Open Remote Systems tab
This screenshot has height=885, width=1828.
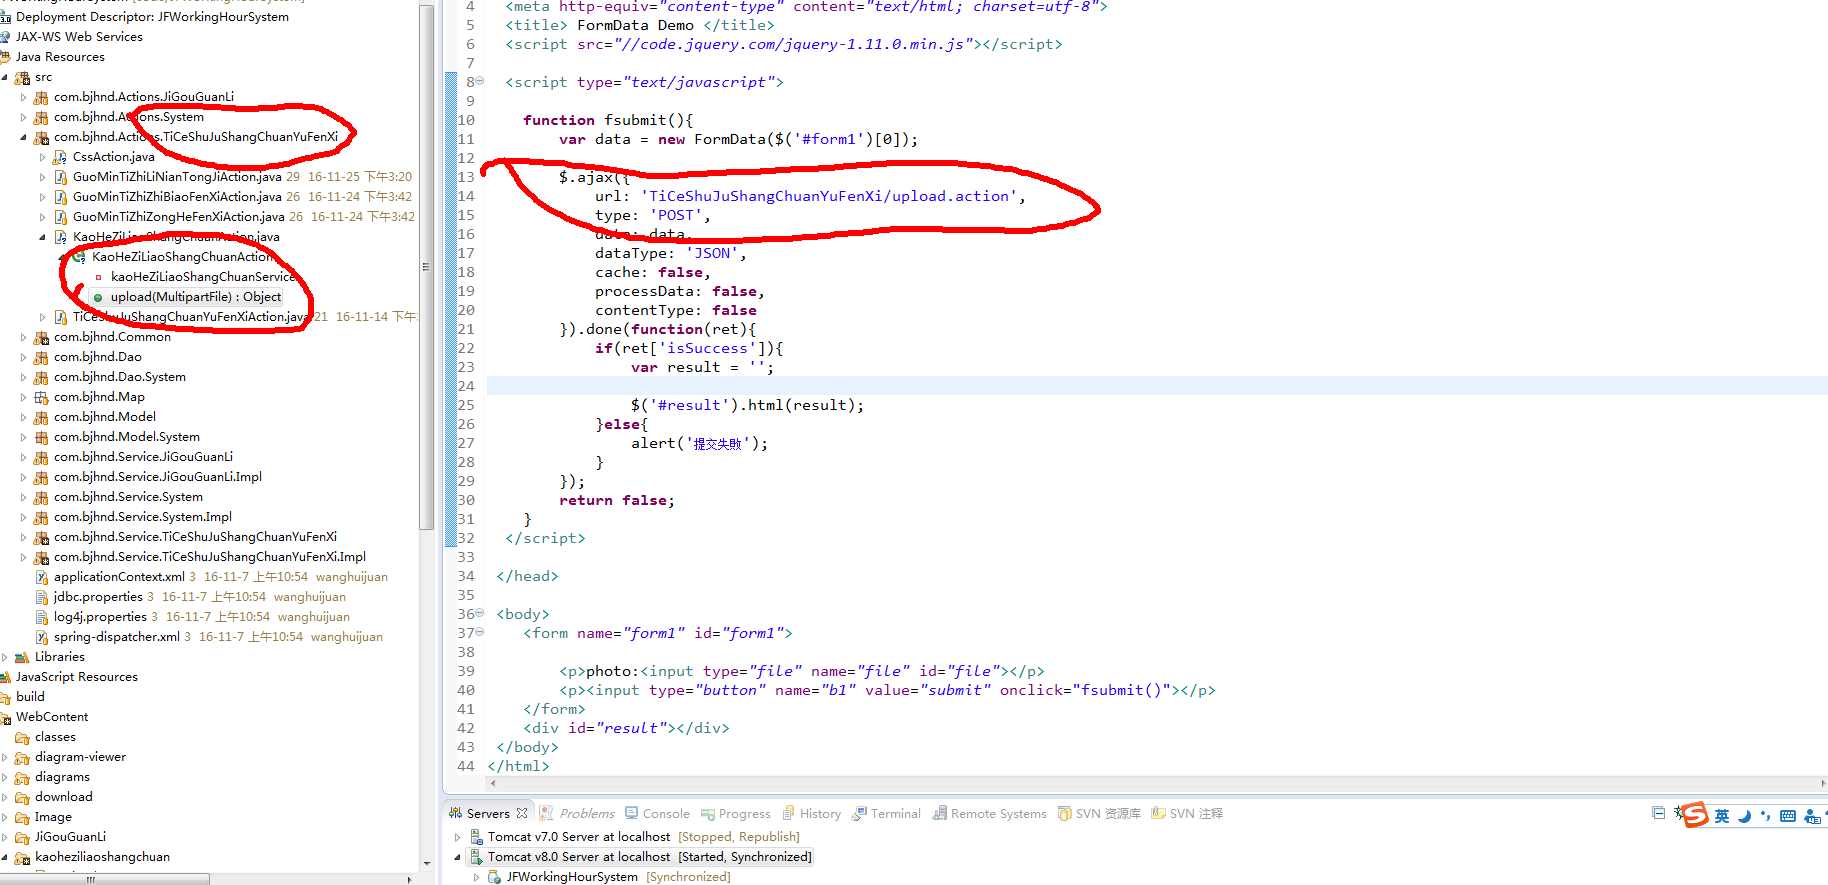tap(989, 814)
